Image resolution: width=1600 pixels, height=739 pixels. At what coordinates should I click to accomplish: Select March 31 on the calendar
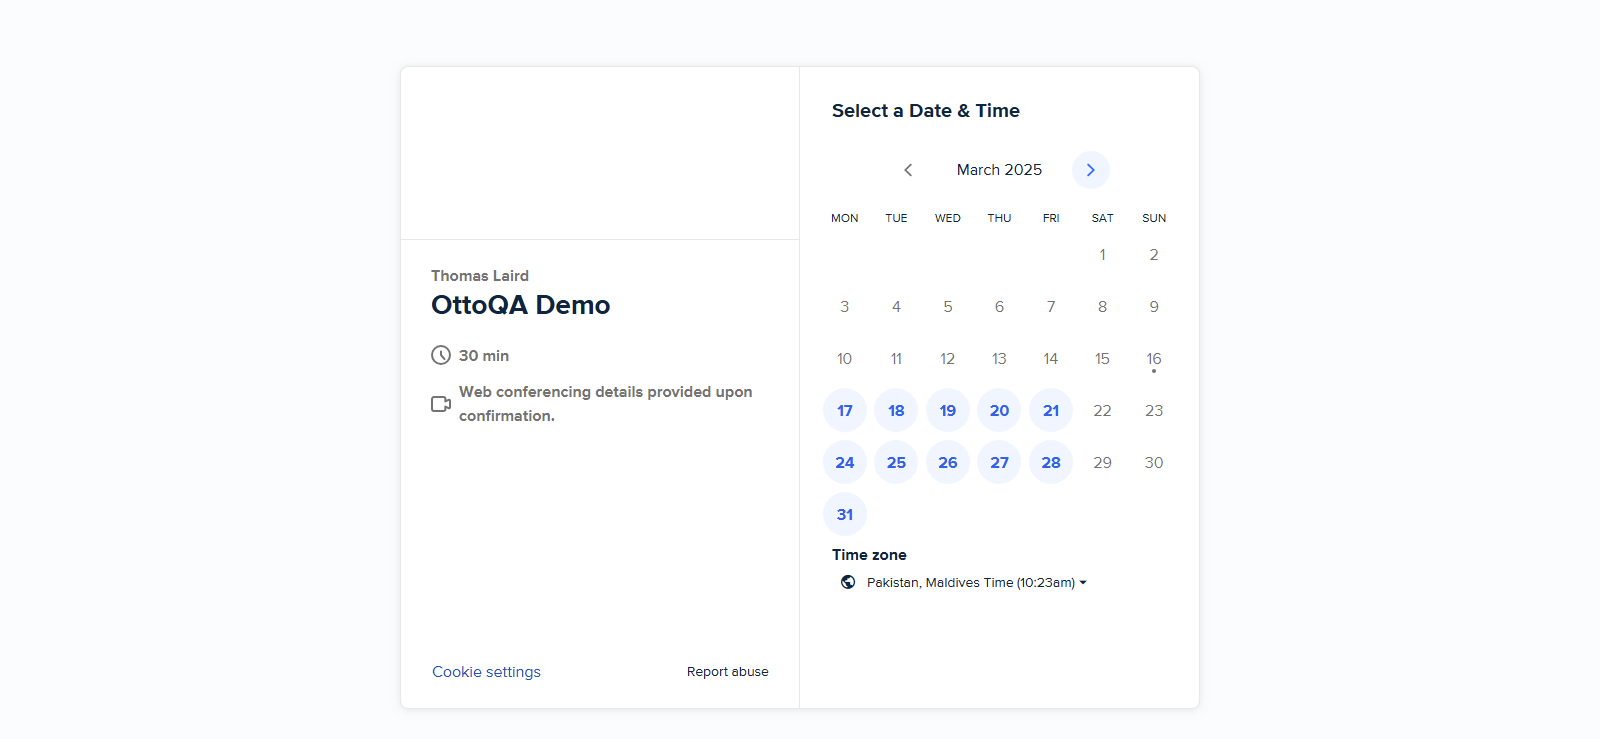coord(845,514)
